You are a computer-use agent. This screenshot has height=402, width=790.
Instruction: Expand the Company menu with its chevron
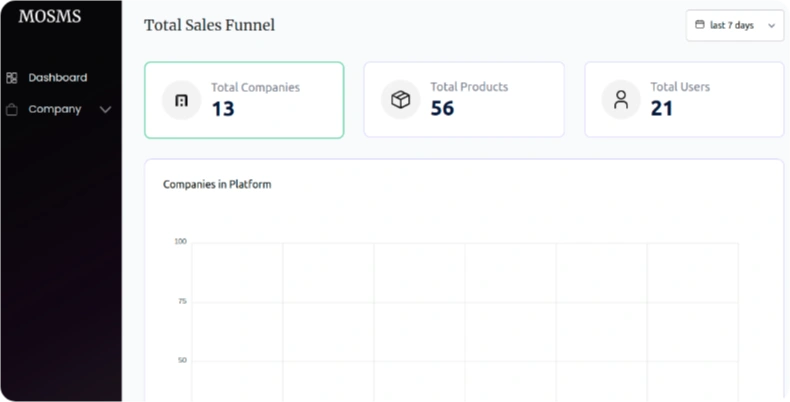[105, 109]
